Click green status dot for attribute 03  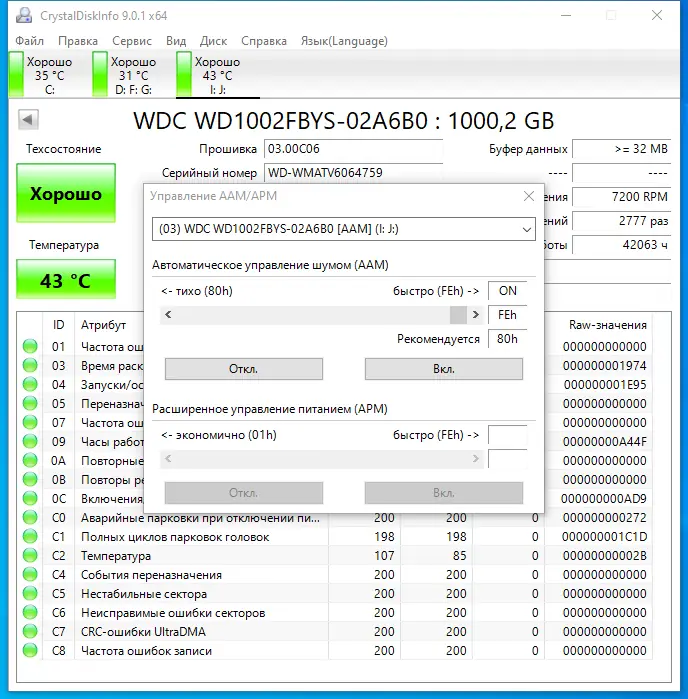click(x=30, y=366)
